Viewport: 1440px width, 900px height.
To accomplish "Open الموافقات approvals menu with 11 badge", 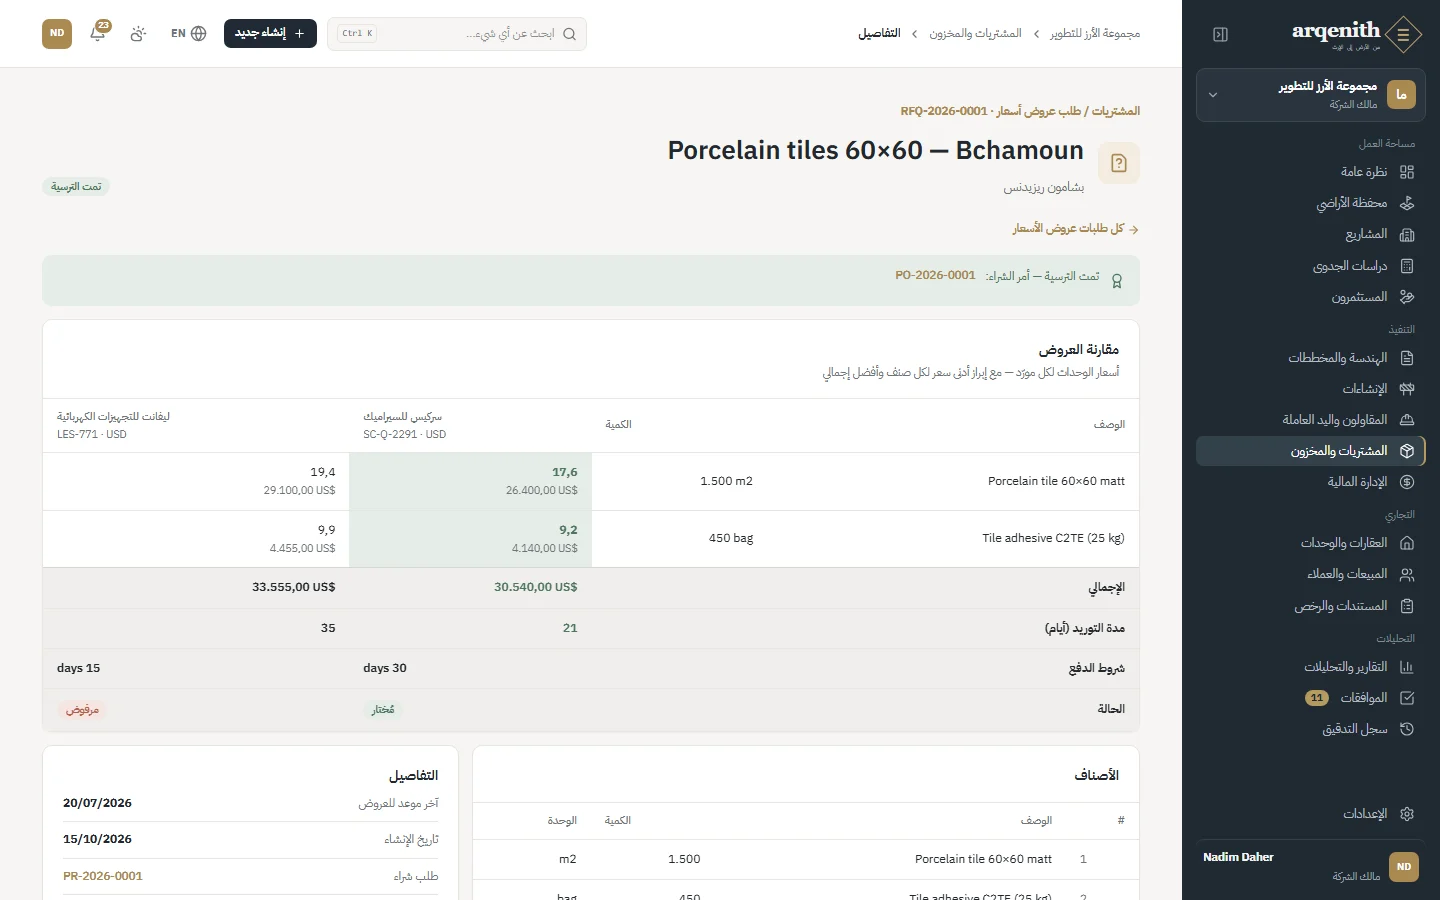I will (x=1311, y=698).
